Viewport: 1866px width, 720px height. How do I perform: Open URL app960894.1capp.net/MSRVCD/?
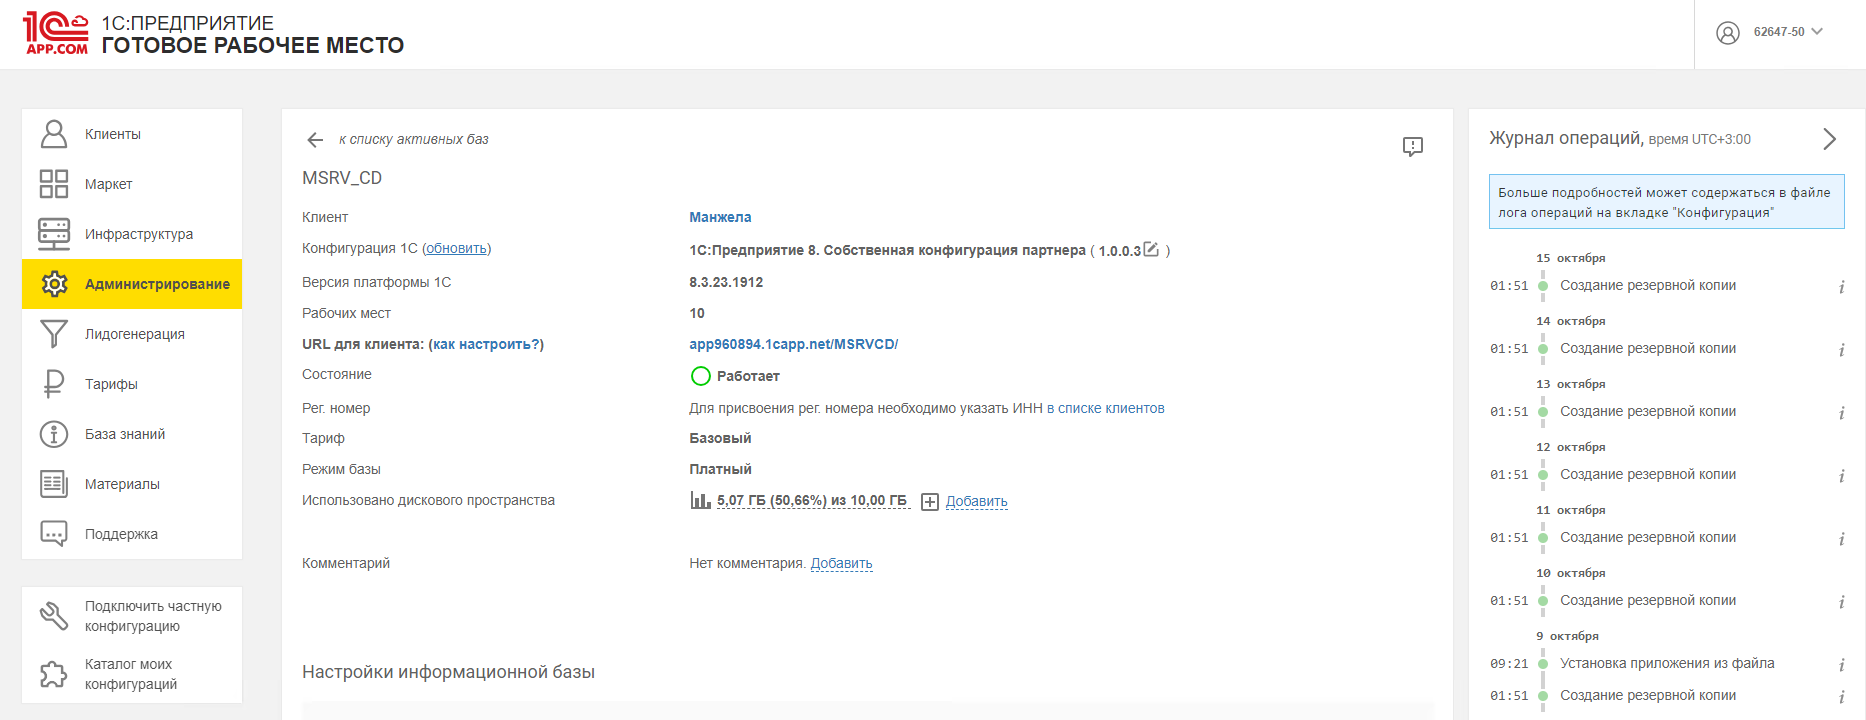794,344
